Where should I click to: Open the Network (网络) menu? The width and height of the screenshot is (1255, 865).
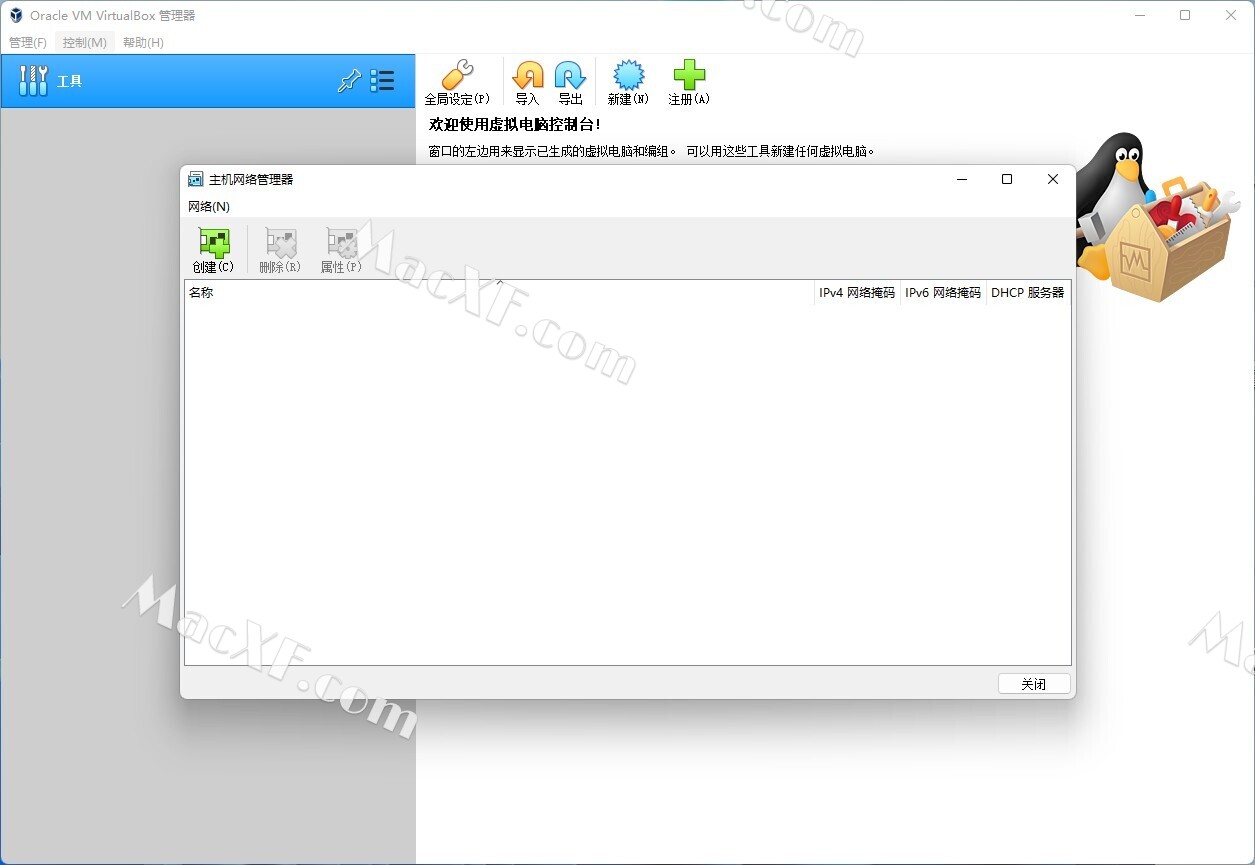(x=209, y=206)
